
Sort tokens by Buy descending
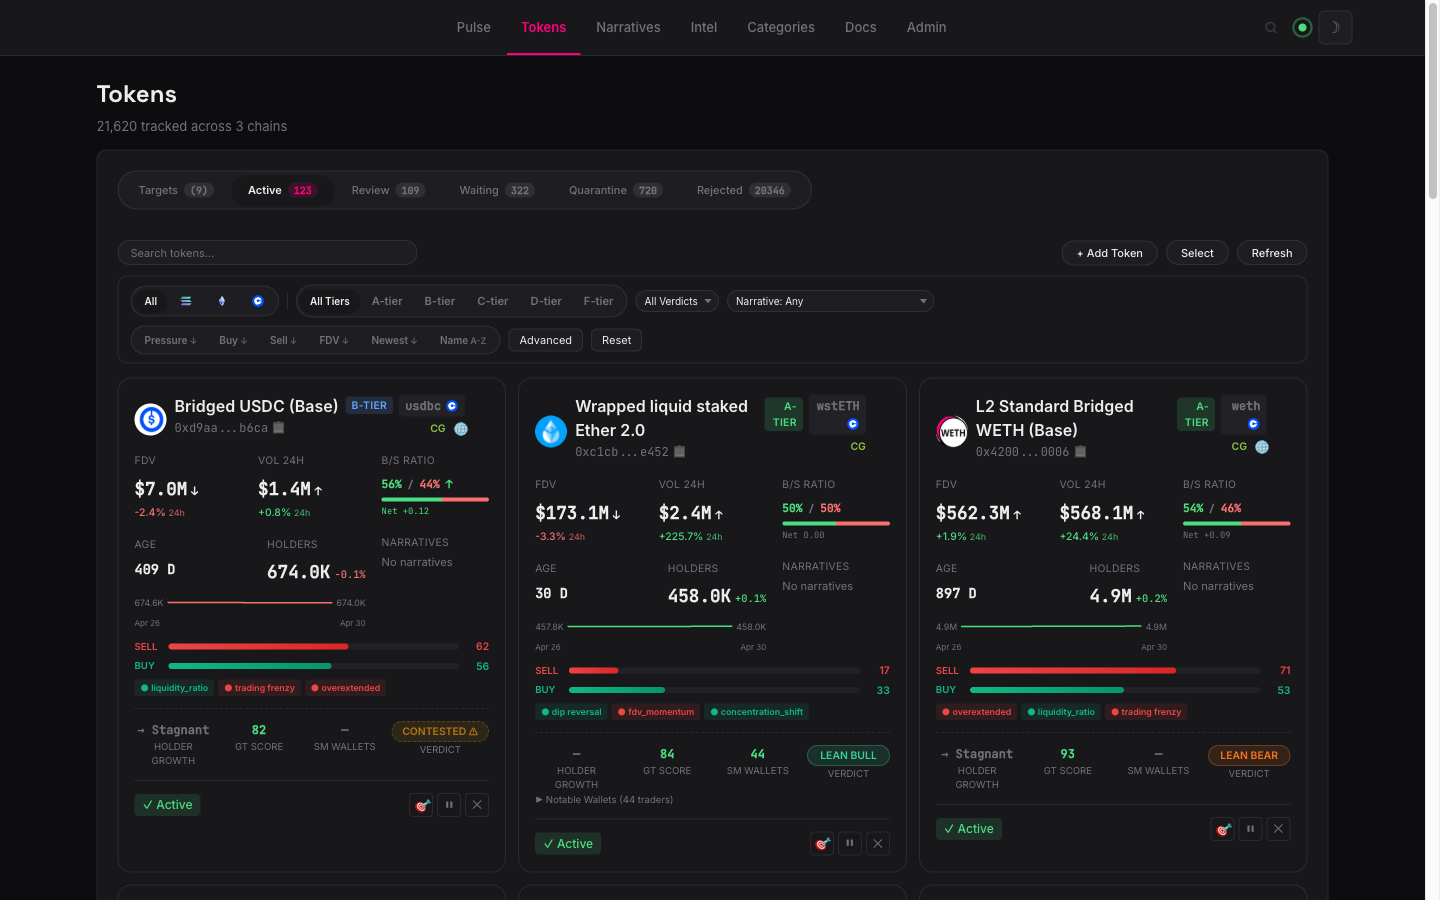(233, 340)
